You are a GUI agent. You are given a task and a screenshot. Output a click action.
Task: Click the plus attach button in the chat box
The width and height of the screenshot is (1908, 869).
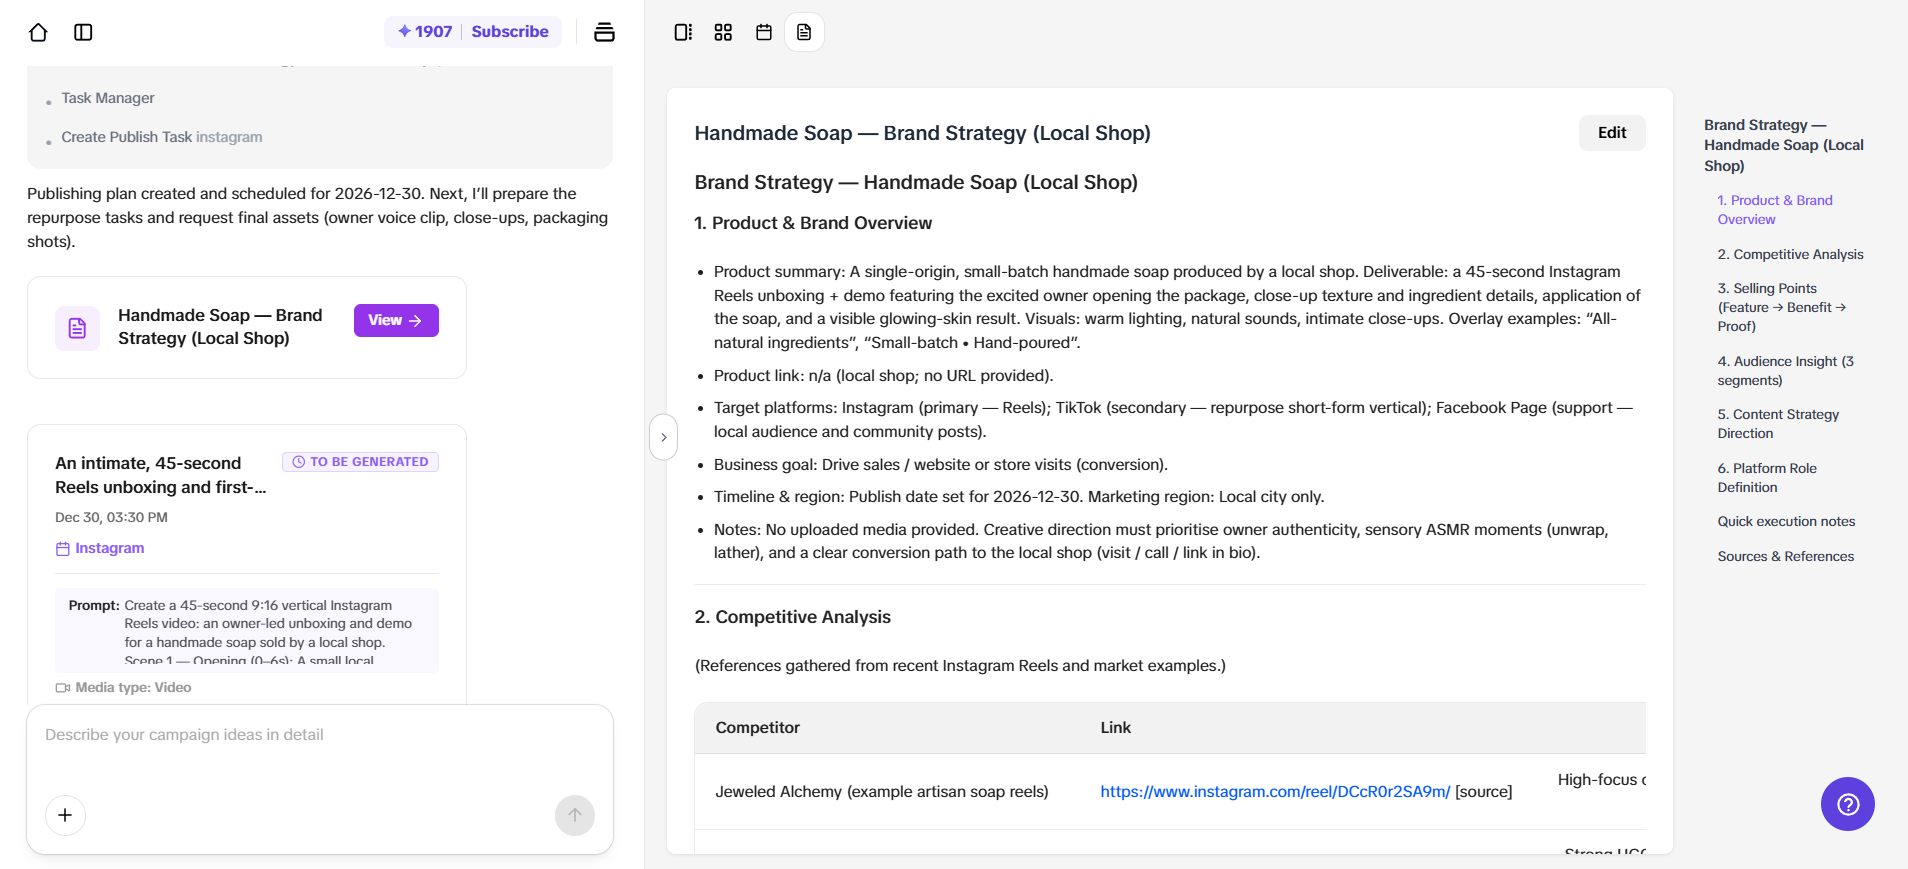(65, 815)
